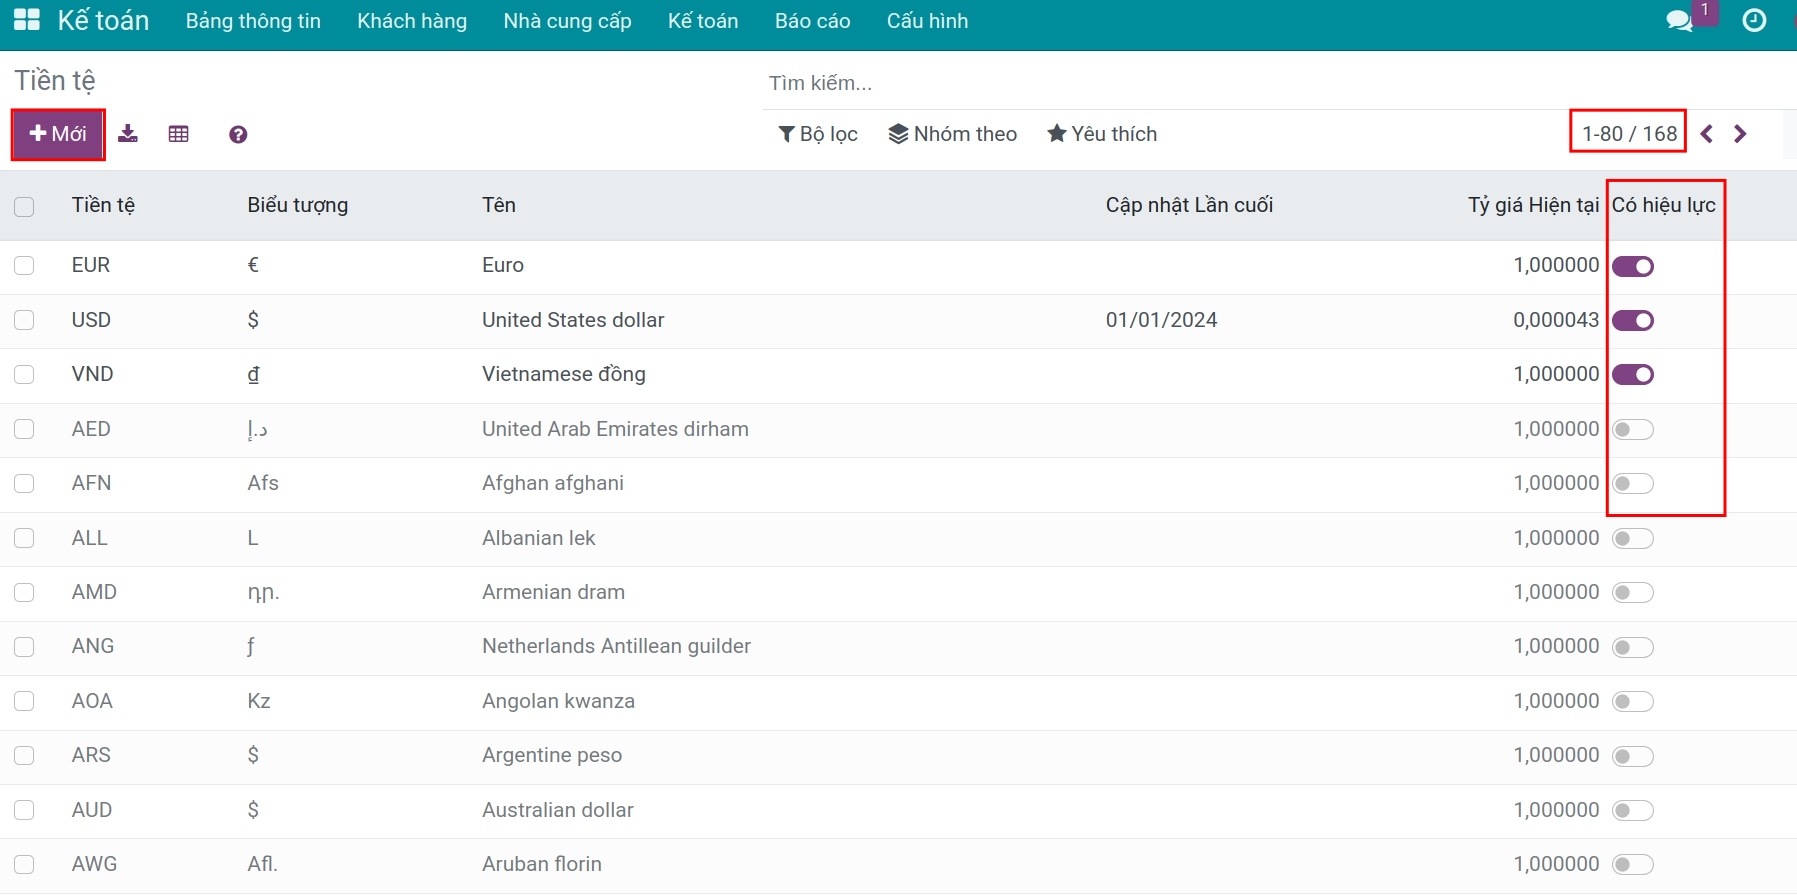
Task: Click the download import records icon
Action: (128, 134)
